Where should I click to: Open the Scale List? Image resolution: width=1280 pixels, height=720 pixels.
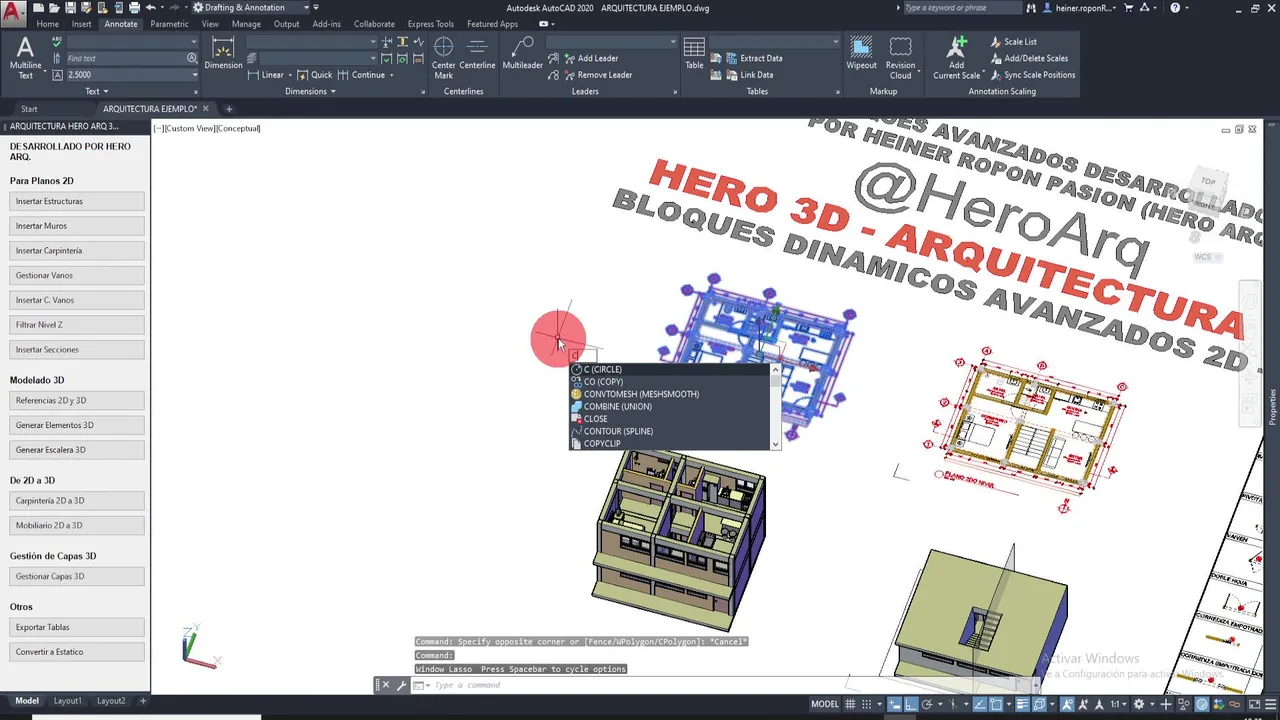click(1013, 42)
